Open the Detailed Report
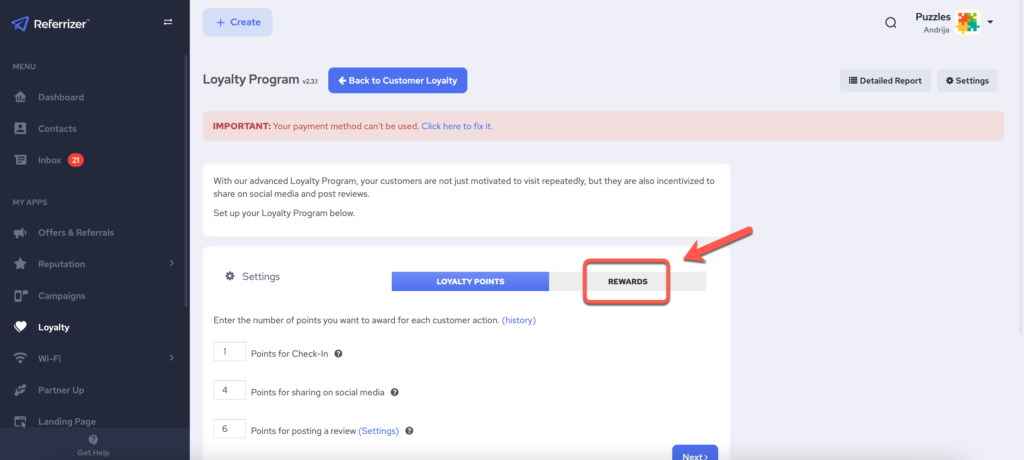 (885, 80)
